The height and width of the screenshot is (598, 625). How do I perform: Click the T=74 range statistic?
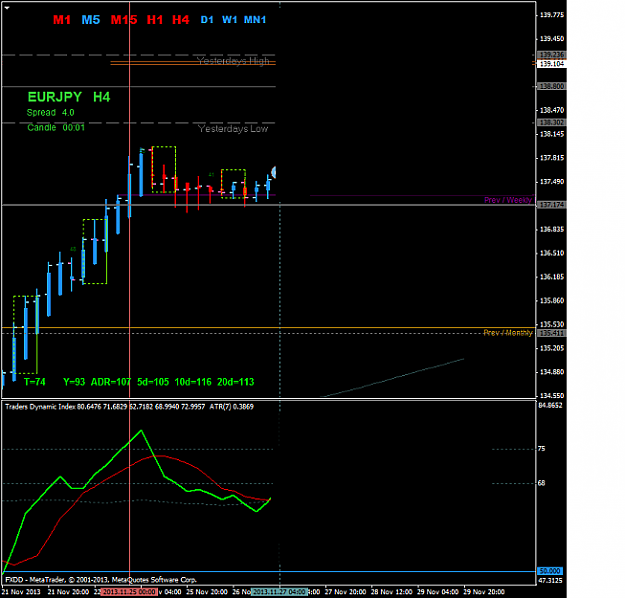click(x=35, y=382)
